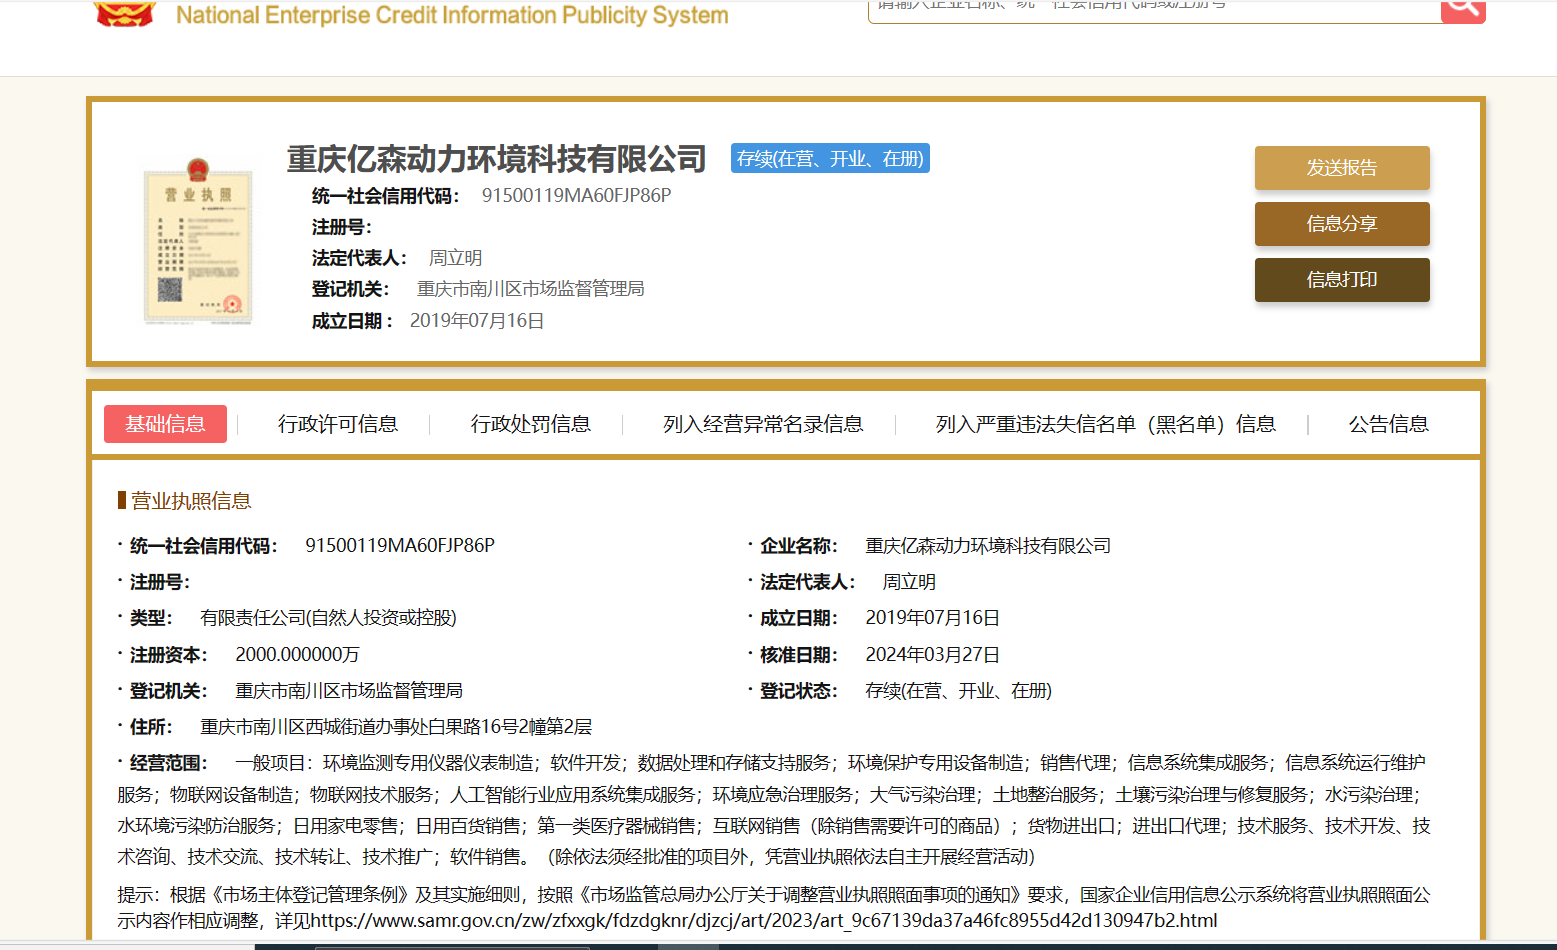Viewport: 1557px width, 950px height.
Task: Click the credit code 91500119MA60FJP86P in the header
Action: tap(576, 195)
